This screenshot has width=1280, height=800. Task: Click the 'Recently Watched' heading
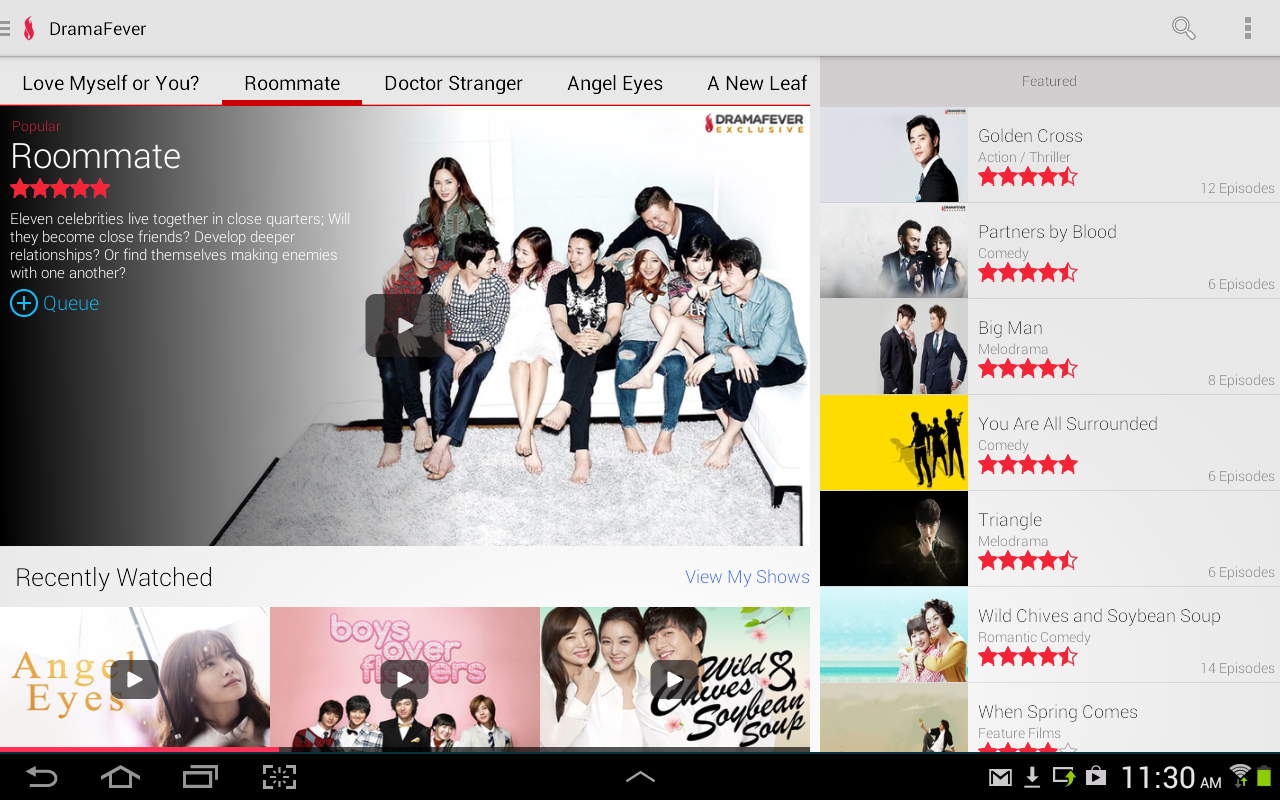point(114,577)
